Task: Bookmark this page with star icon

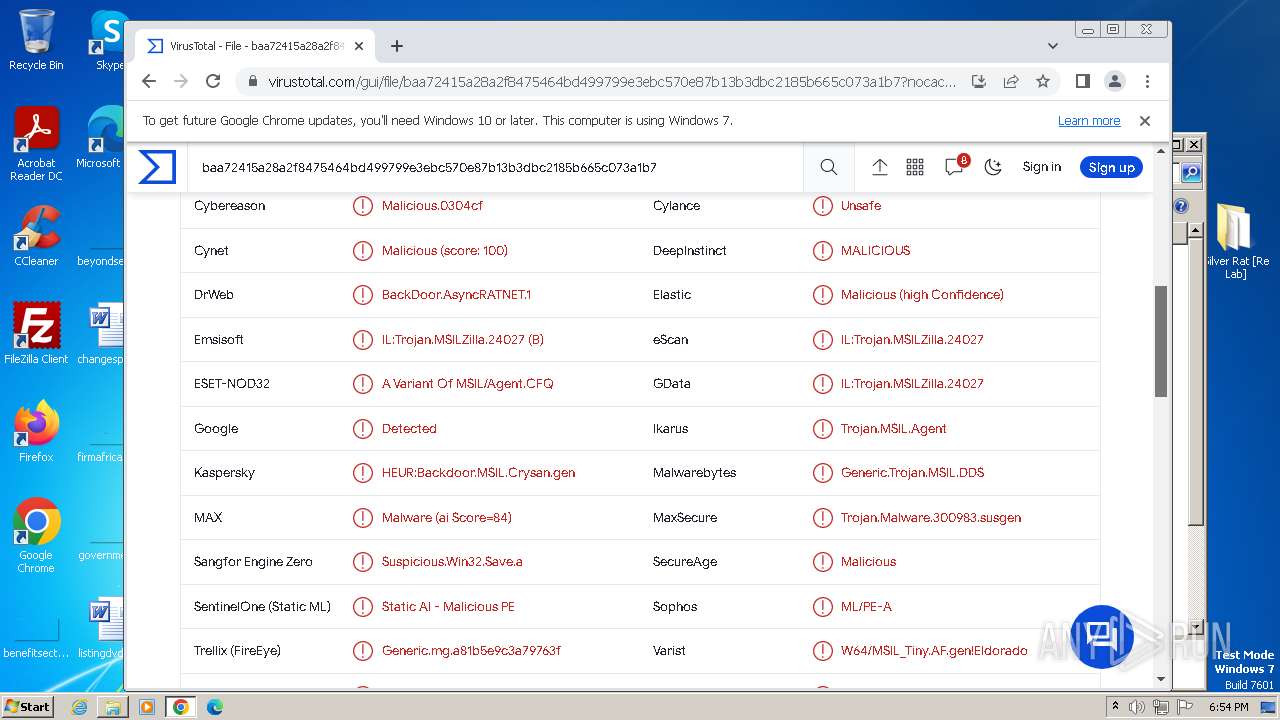Action: coord(1043,81)
